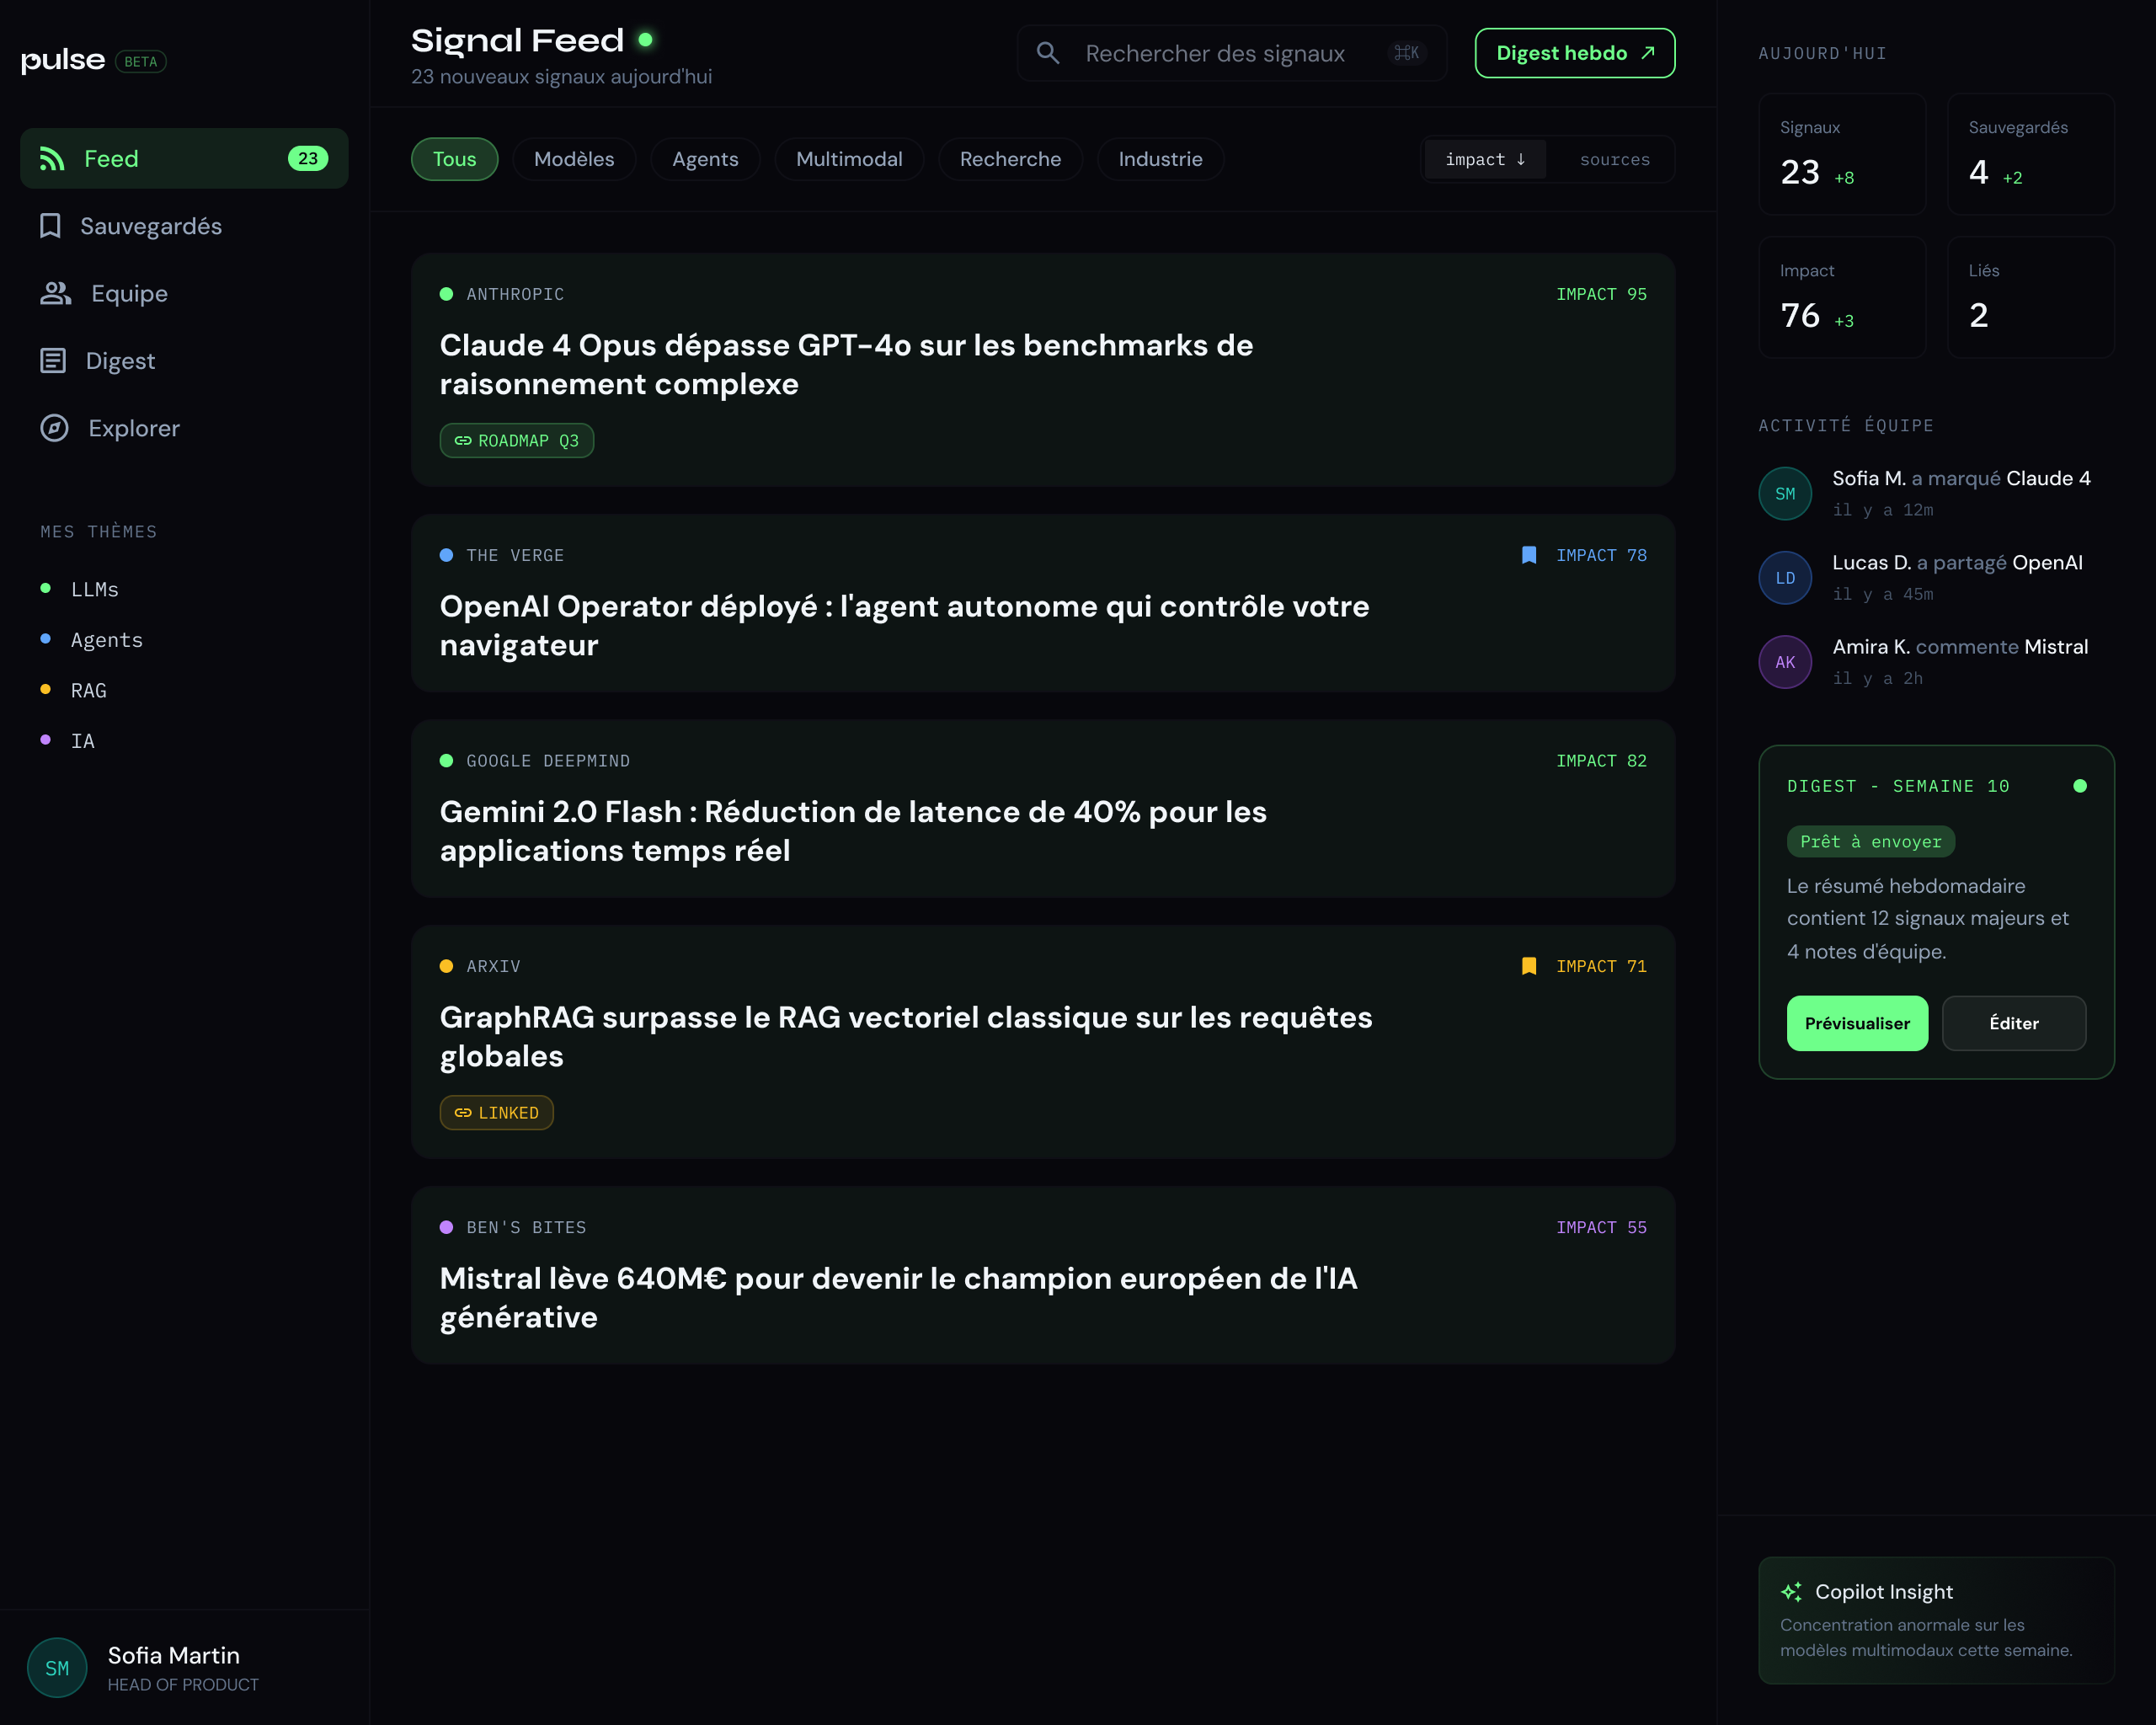Click the Copilot Insight sparkle icon

[1792, 1592]
